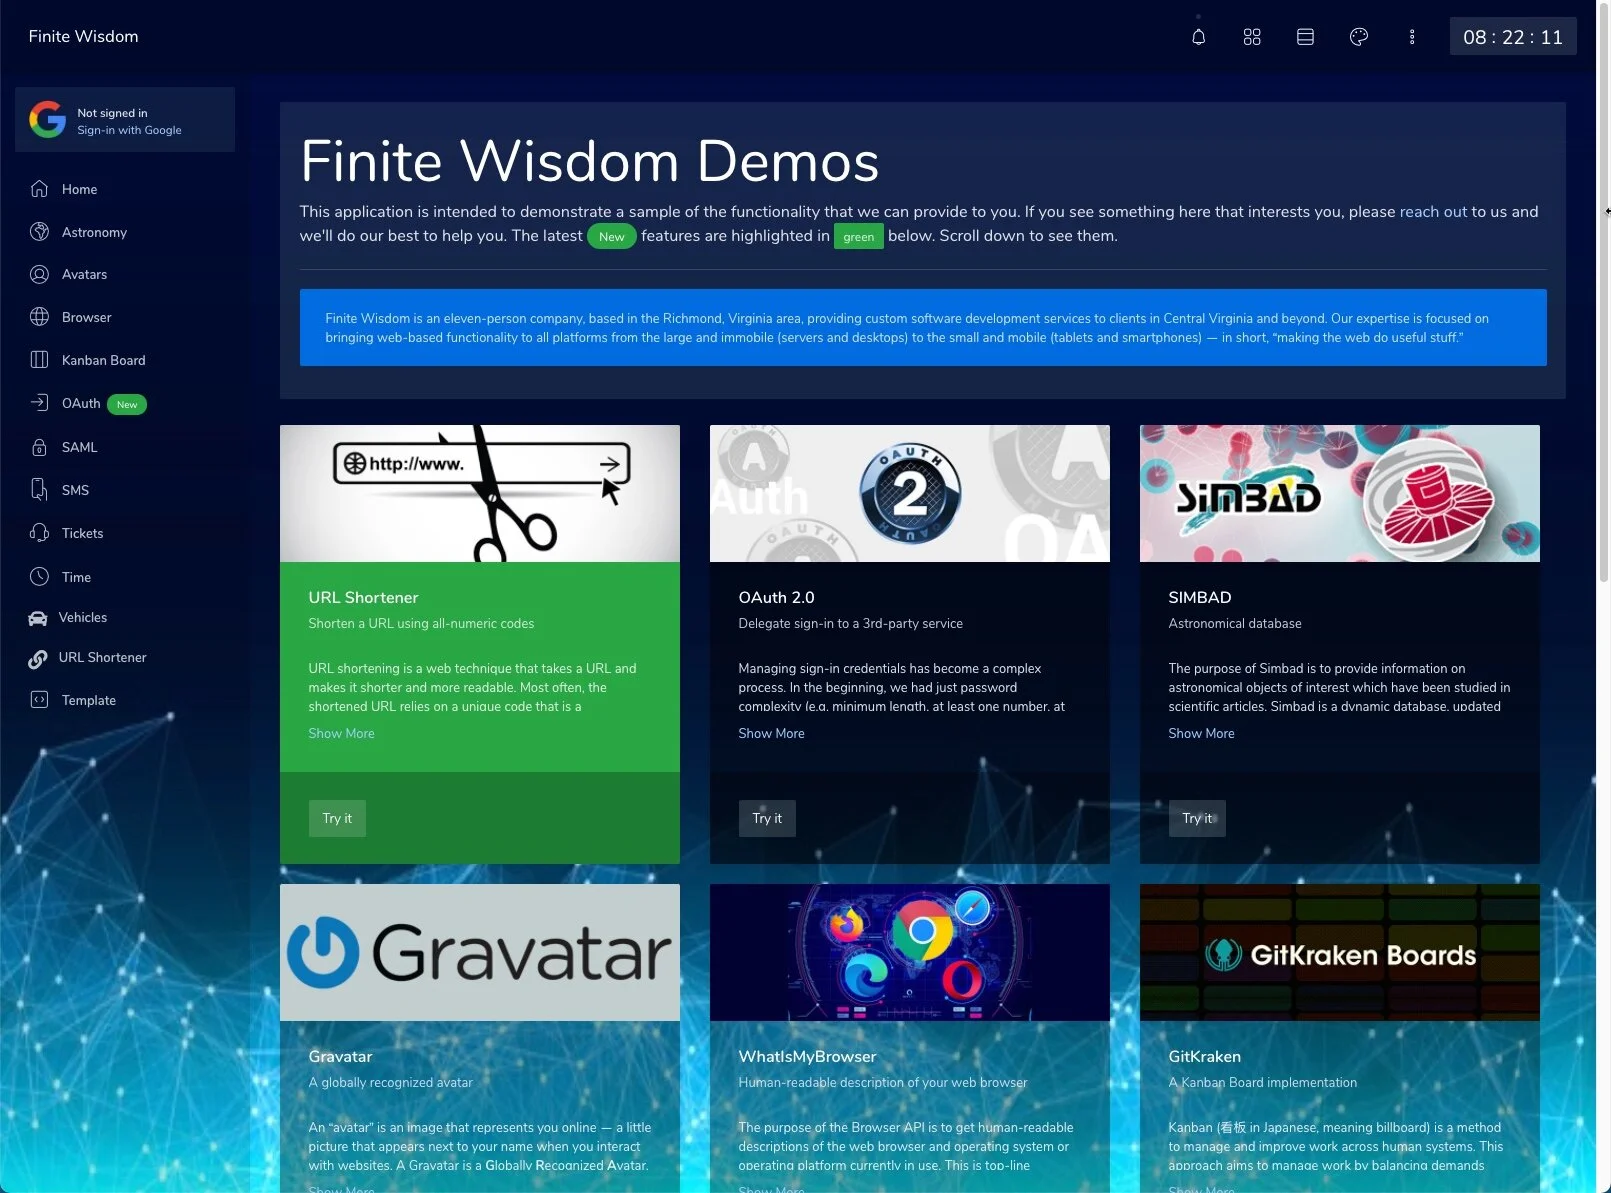Open the notifications bell icon
The height and width of the screenshot is (1193, 1611).
[1198, 37]
